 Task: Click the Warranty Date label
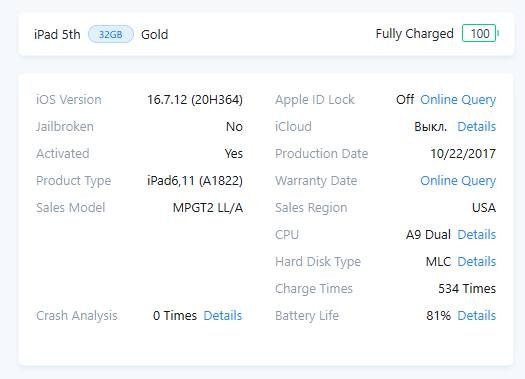pos(316,181)
